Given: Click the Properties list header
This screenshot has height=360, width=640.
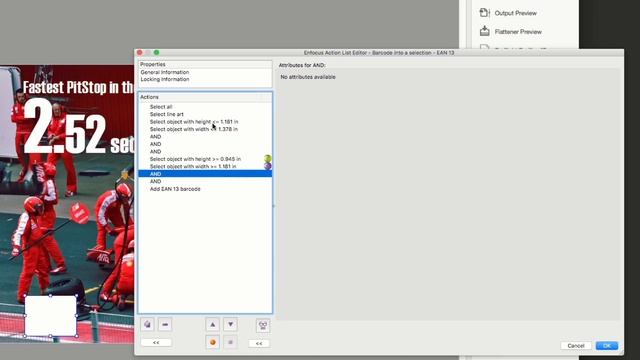Looking at the screenshot, I should tap(205, 64).
